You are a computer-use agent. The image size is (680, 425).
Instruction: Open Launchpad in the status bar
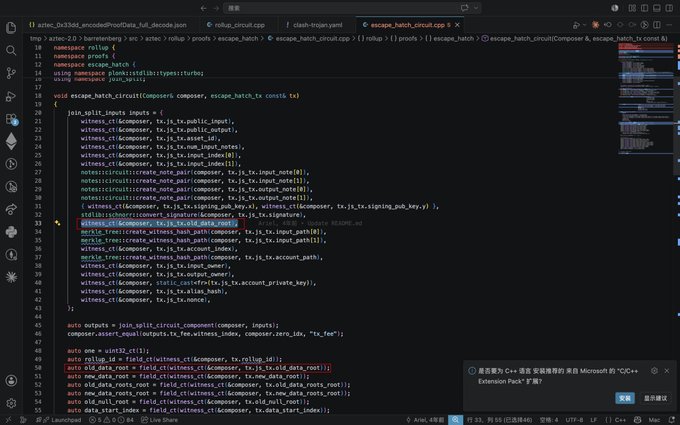click(59, 420)
